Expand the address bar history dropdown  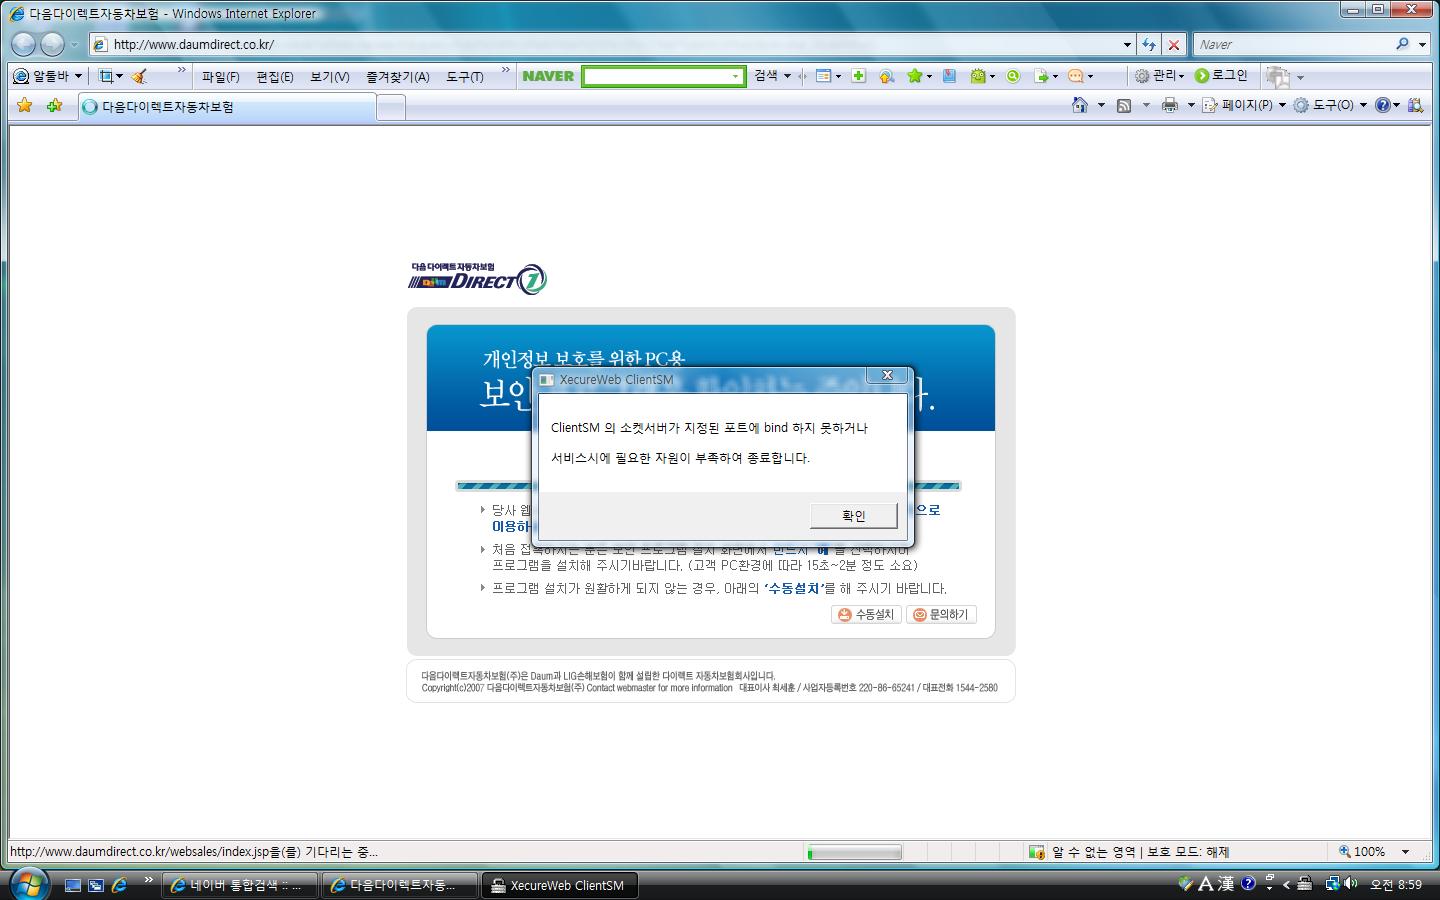[1127, 44]
